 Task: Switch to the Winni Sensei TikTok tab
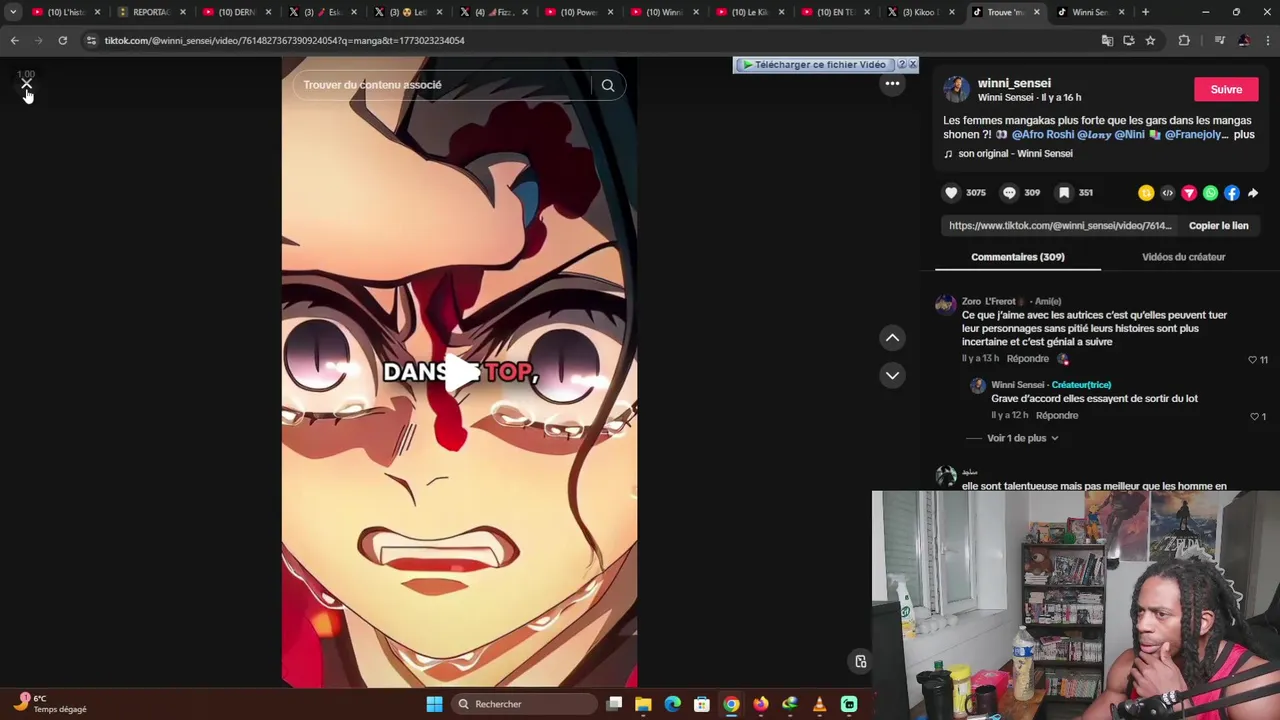tap(1090, 12)
